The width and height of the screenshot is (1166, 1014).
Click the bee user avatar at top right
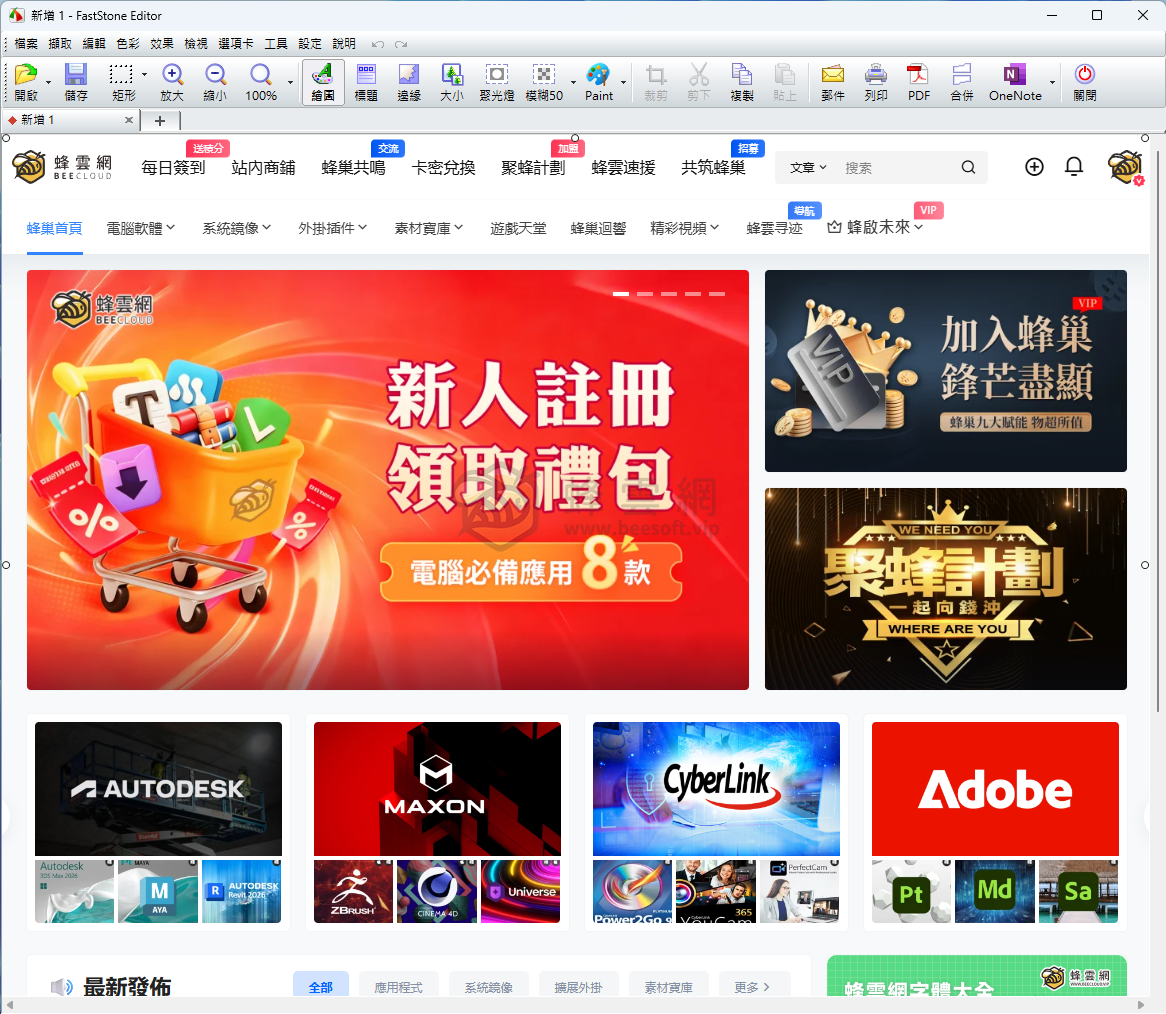click(x=1125, y=167)
